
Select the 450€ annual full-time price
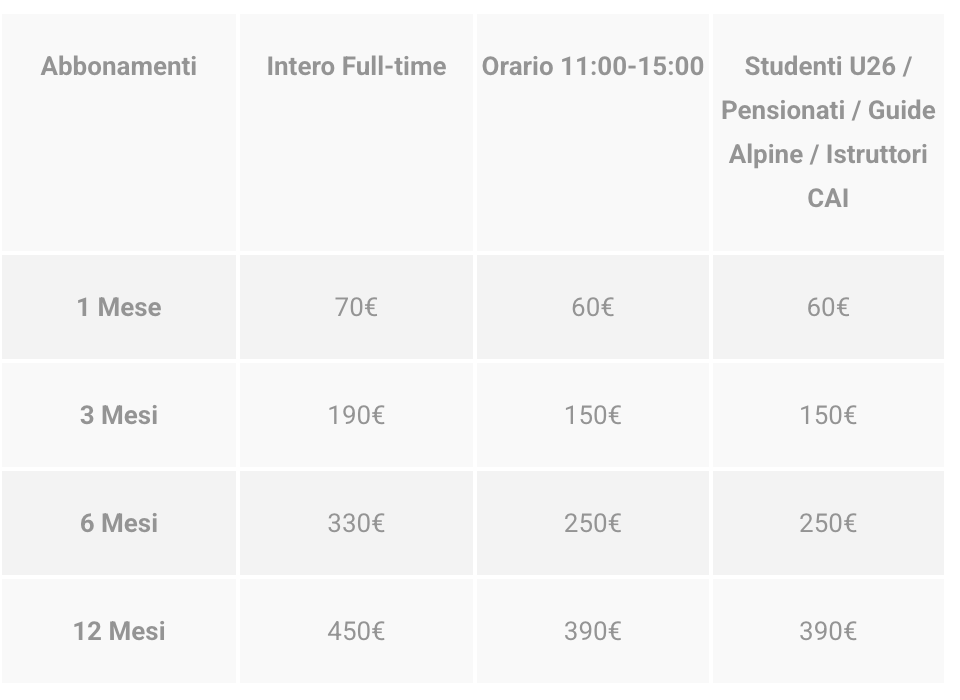coord(356,631)
